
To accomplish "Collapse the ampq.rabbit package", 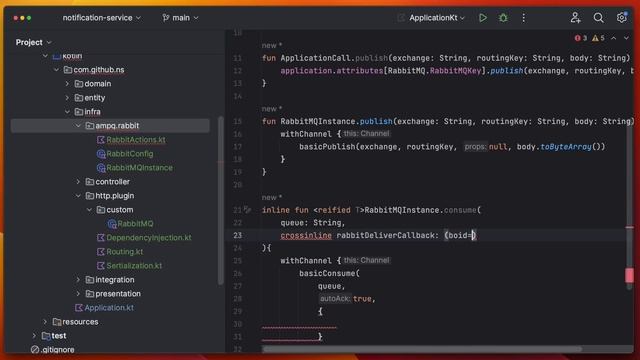I will click(x=78, y=126).
